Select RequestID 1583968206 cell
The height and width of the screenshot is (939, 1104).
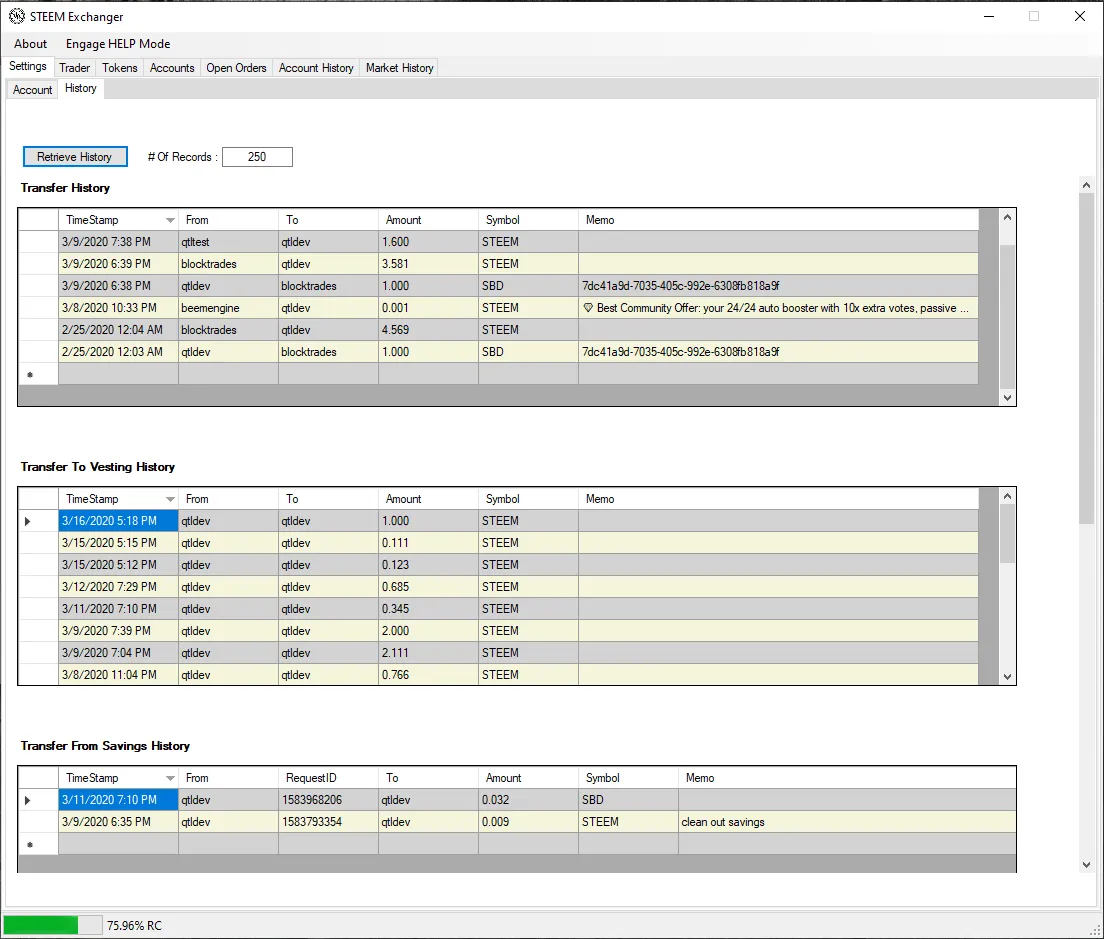[328, 800]
